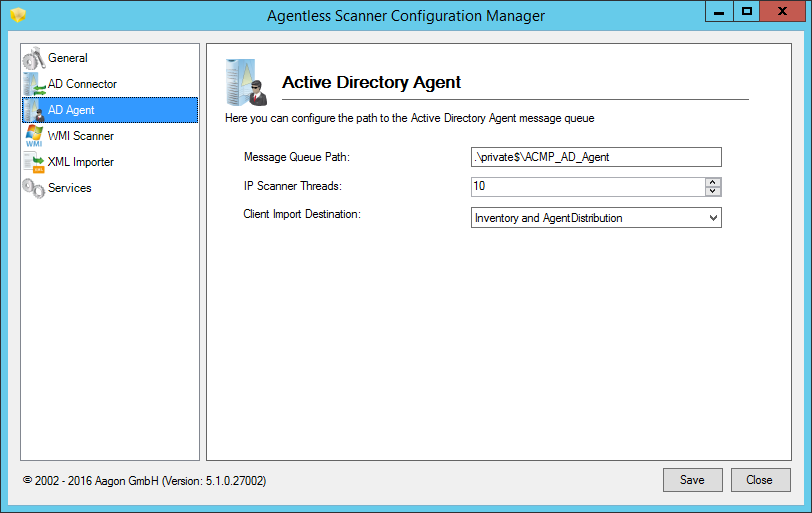The width and height of the screenshot is (812, 513).
Task: Open the XML Importer page
Action: [110, 162]
